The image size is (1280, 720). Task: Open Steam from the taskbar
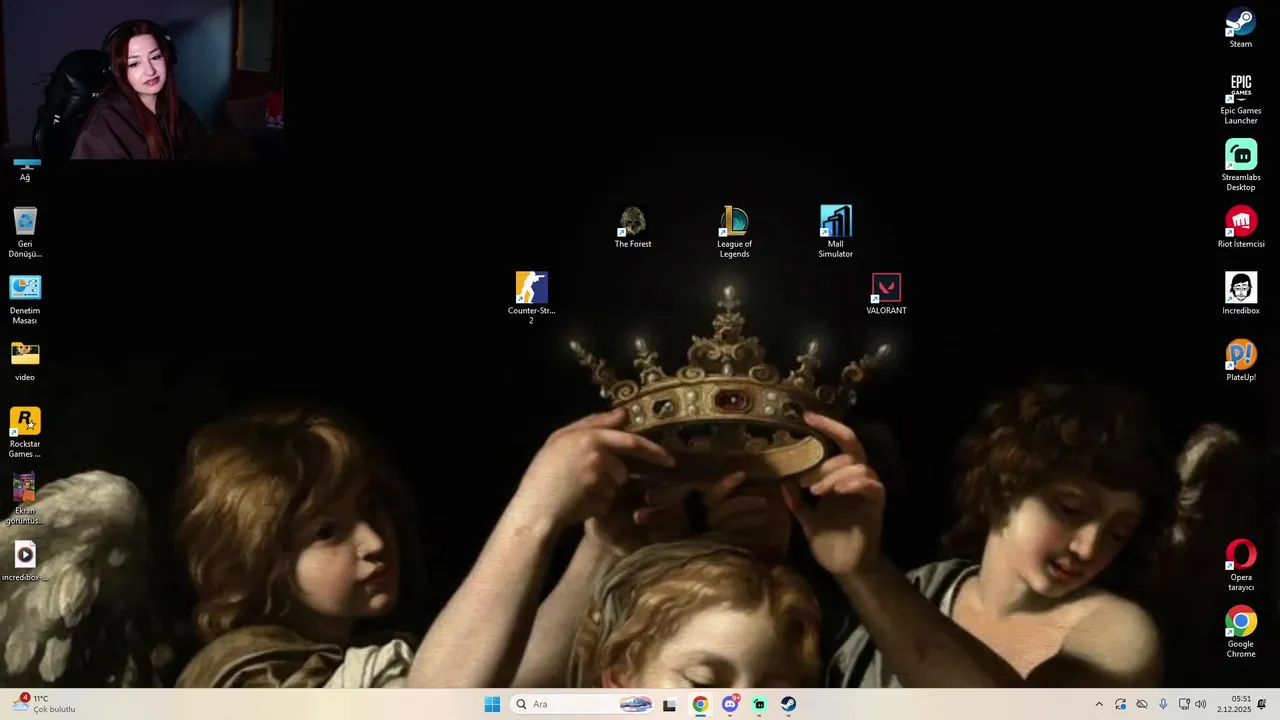pos(789,704)
